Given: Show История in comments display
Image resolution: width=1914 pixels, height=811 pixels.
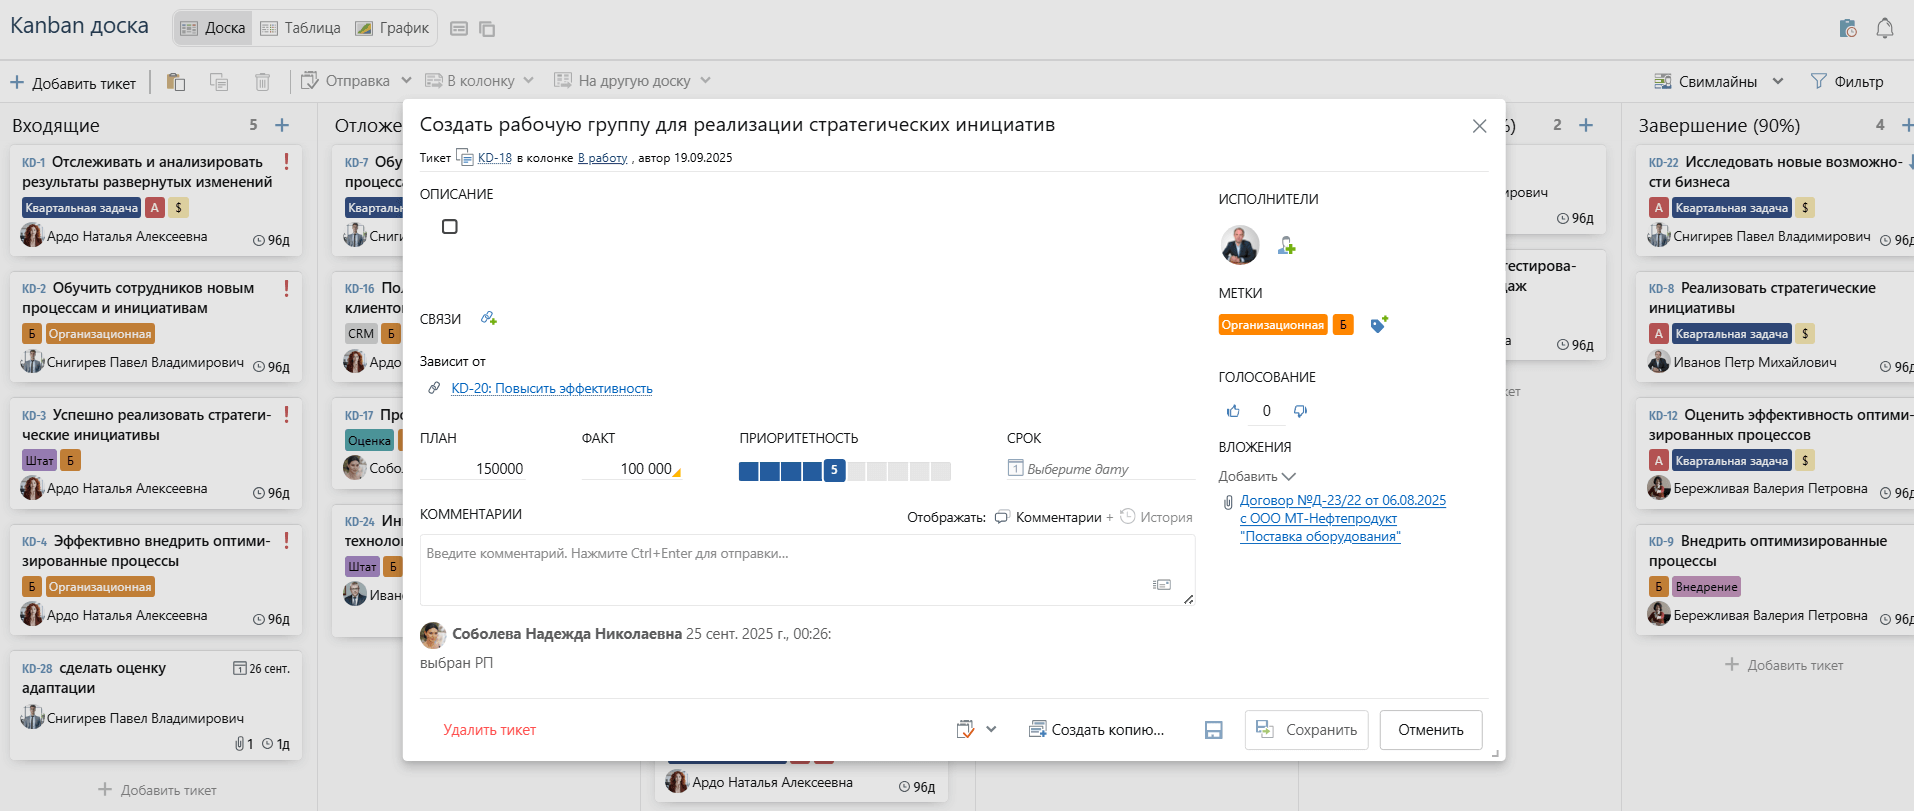Looking at the screenshot, I should [x=1156, y=517].
